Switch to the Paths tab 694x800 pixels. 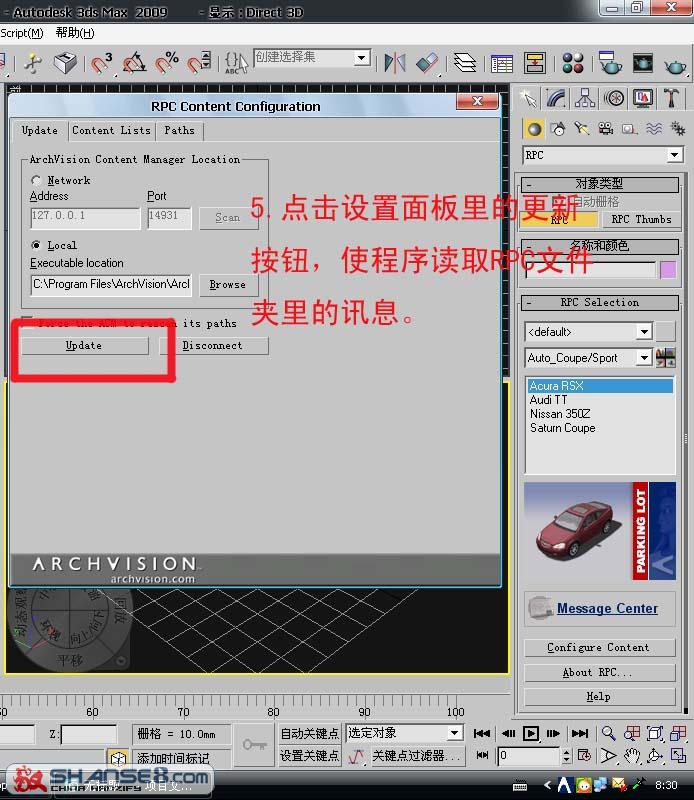click(179, 131)
